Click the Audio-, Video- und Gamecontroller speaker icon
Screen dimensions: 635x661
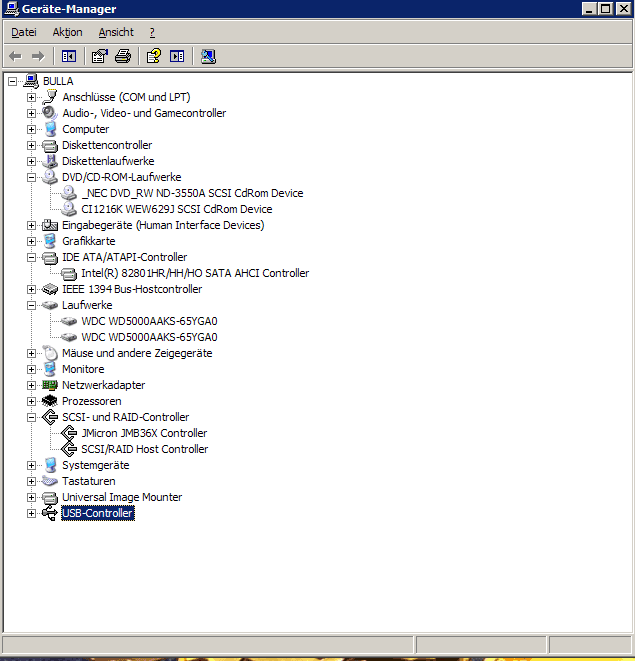tap(50, 113)
